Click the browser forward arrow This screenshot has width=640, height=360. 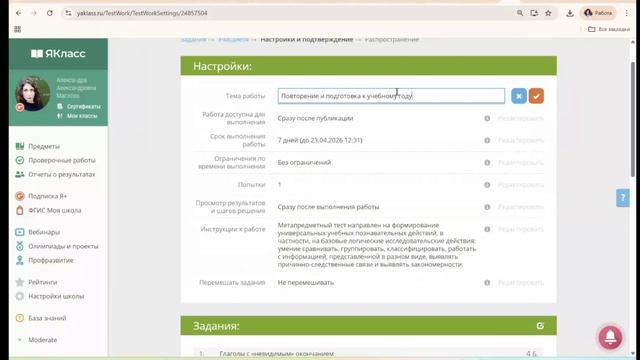pos(34,13)
